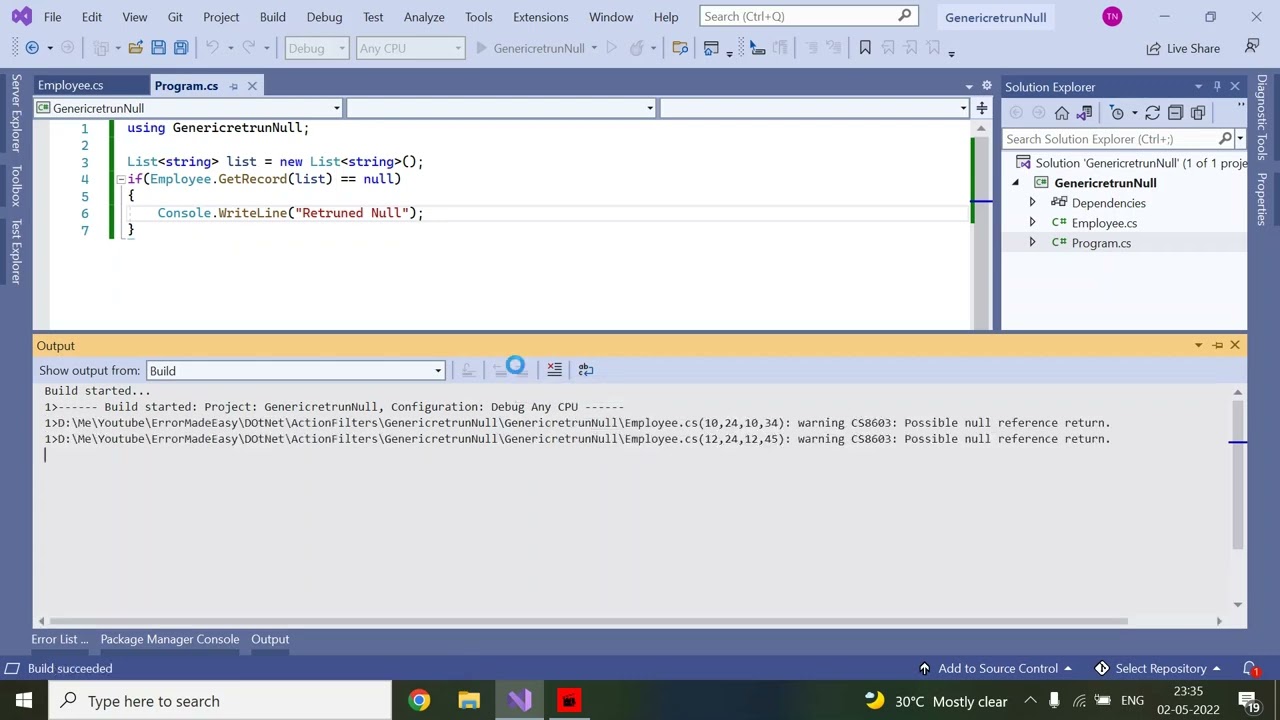1280x720 pixels.
Task: Open the Package Manager Console tab
Action: point(169,639)
